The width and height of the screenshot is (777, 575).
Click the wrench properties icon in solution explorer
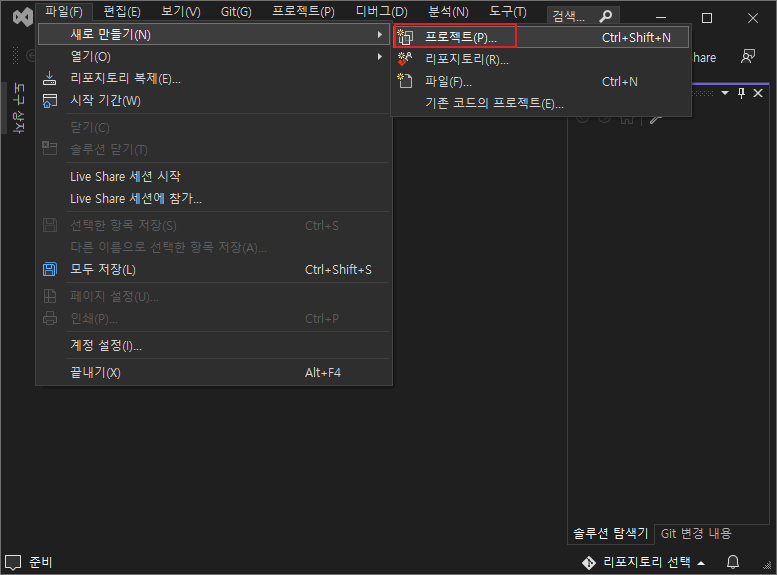[656, 119]
